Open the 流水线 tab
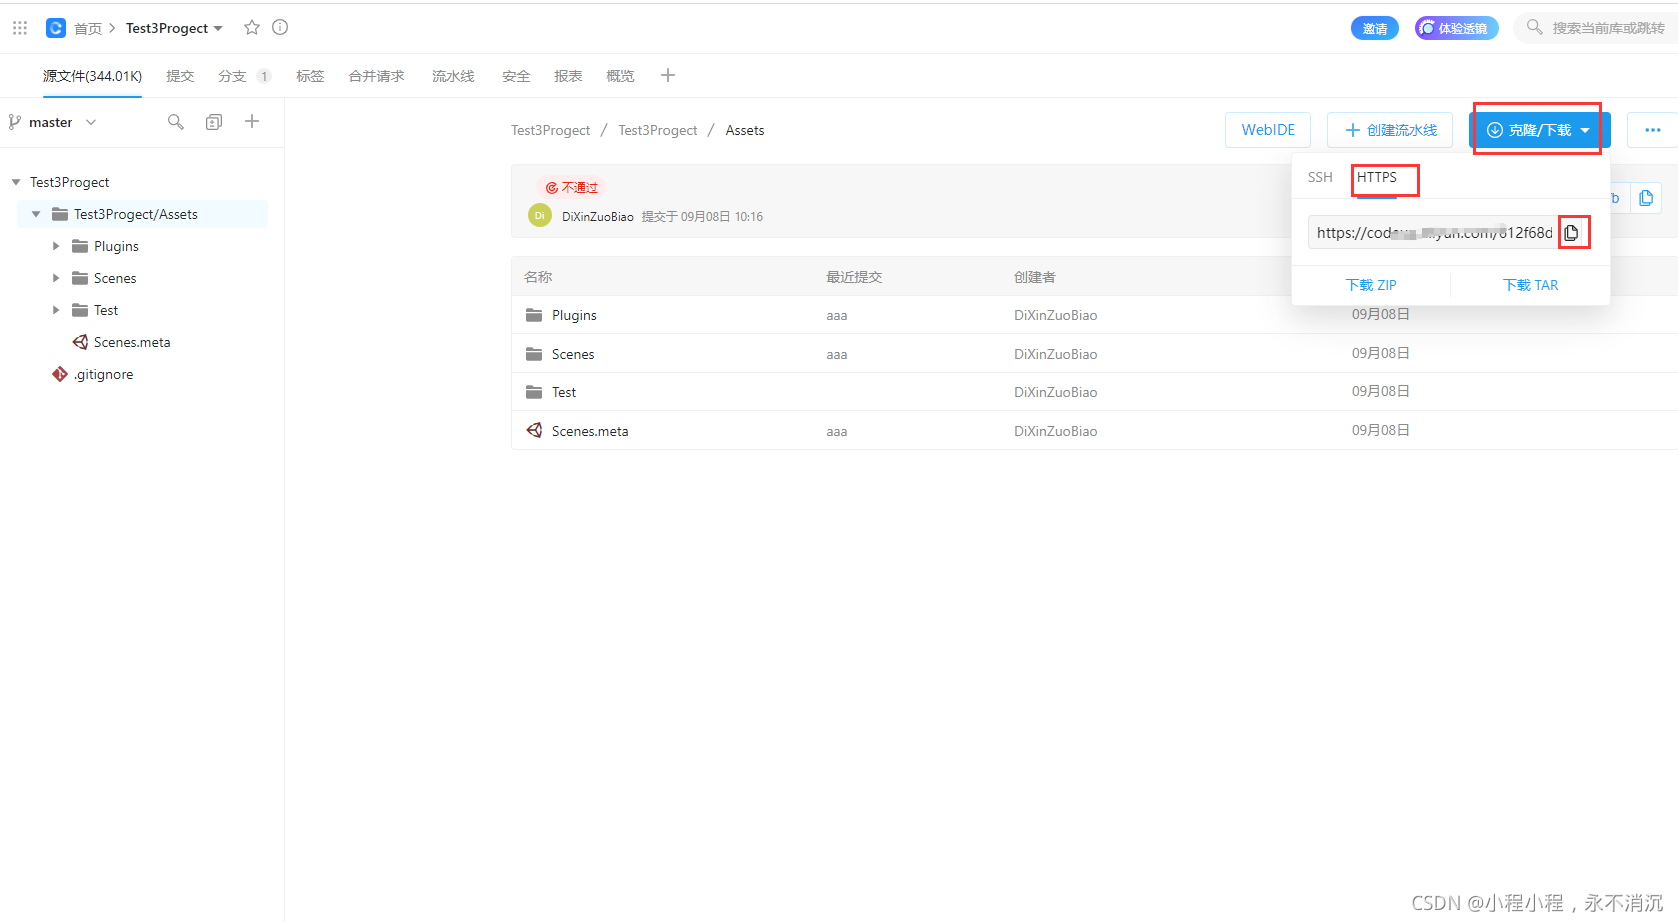This screenshot has height=922, width=1678. click(453, 76)
